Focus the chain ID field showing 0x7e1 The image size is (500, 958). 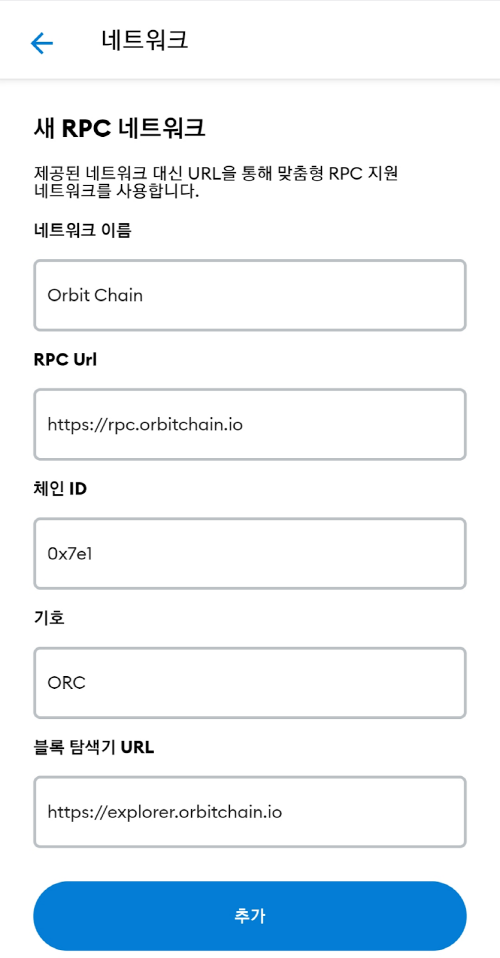(250, 554)
